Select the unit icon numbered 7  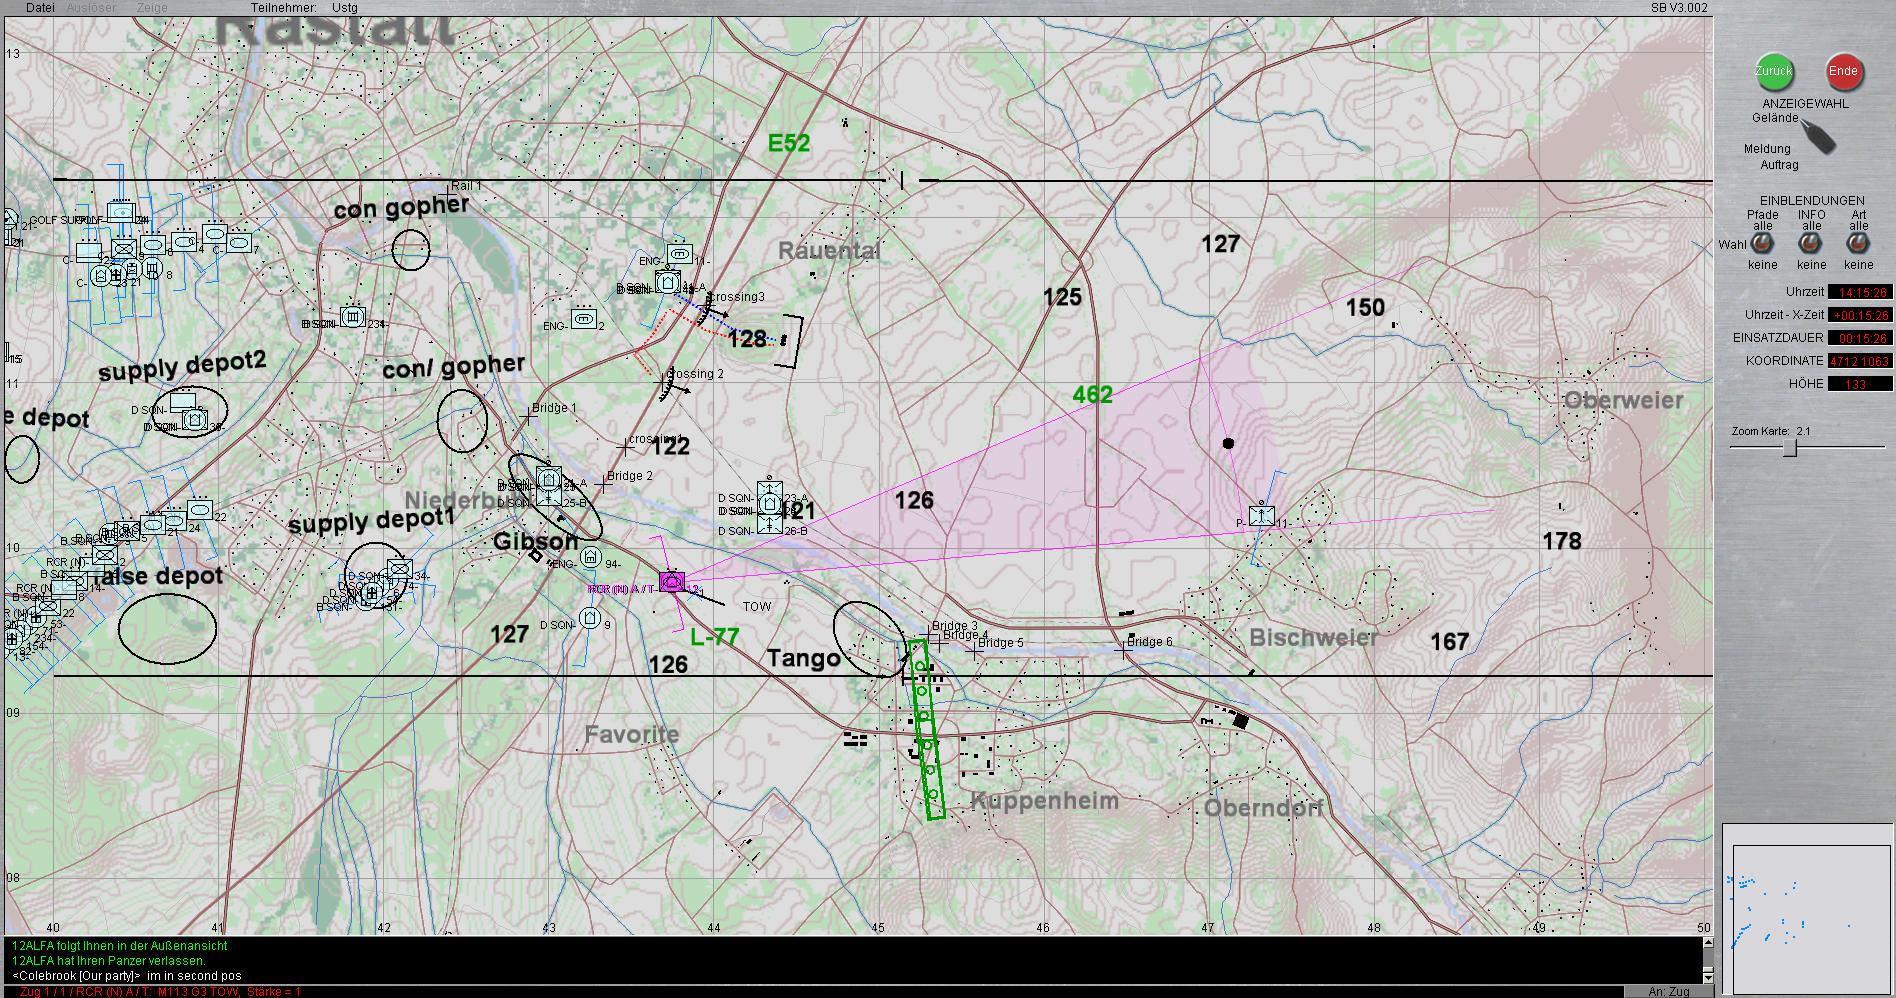tap(239, 242)
